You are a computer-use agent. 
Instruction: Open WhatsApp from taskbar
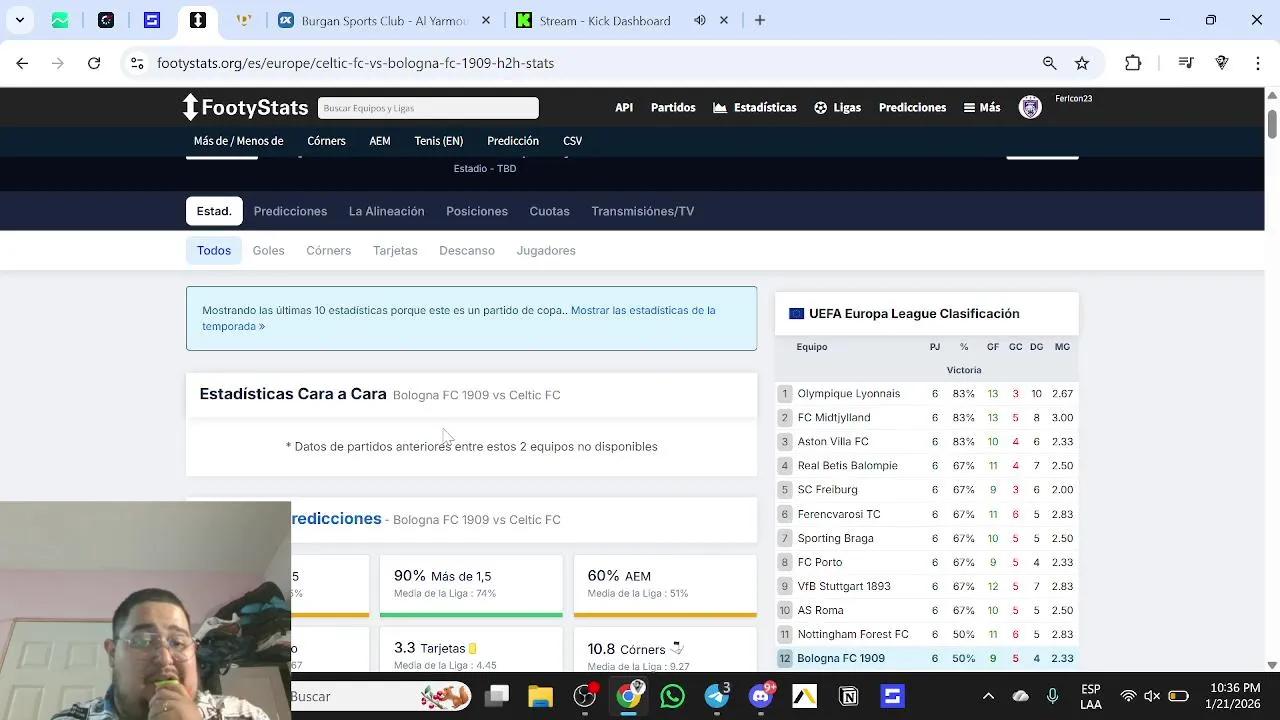(x=673, y=696)
